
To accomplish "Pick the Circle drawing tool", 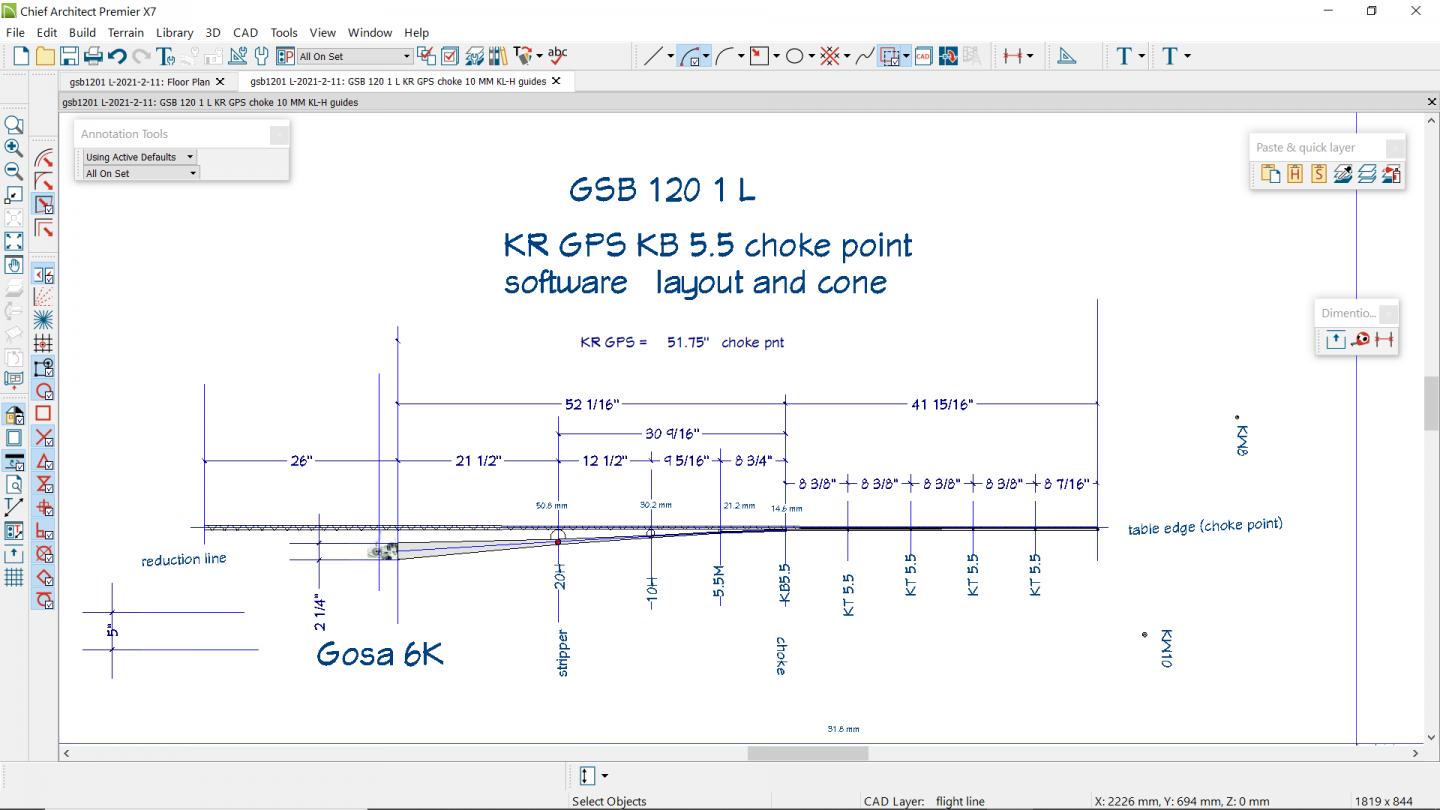I will tap(794, 56).
